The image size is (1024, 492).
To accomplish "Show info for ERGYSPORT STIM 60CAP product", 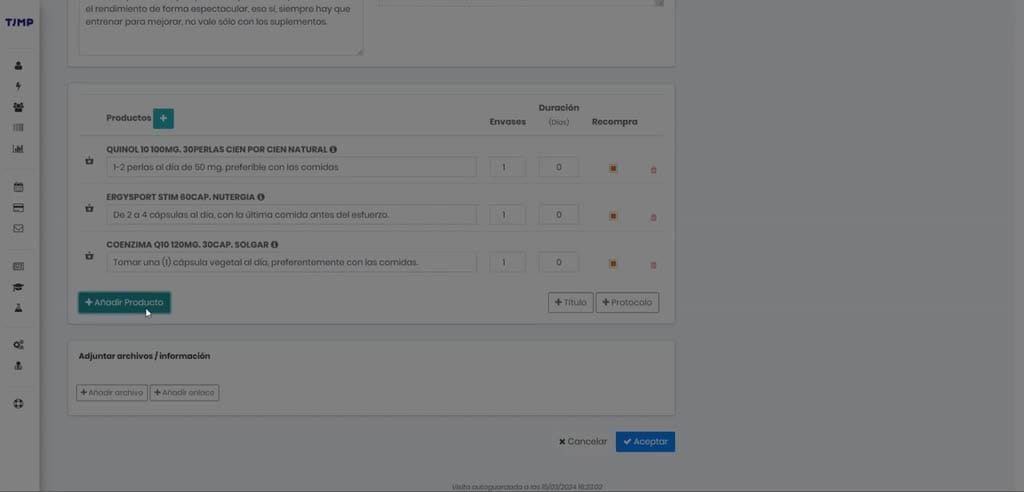I will click(261, 197).
